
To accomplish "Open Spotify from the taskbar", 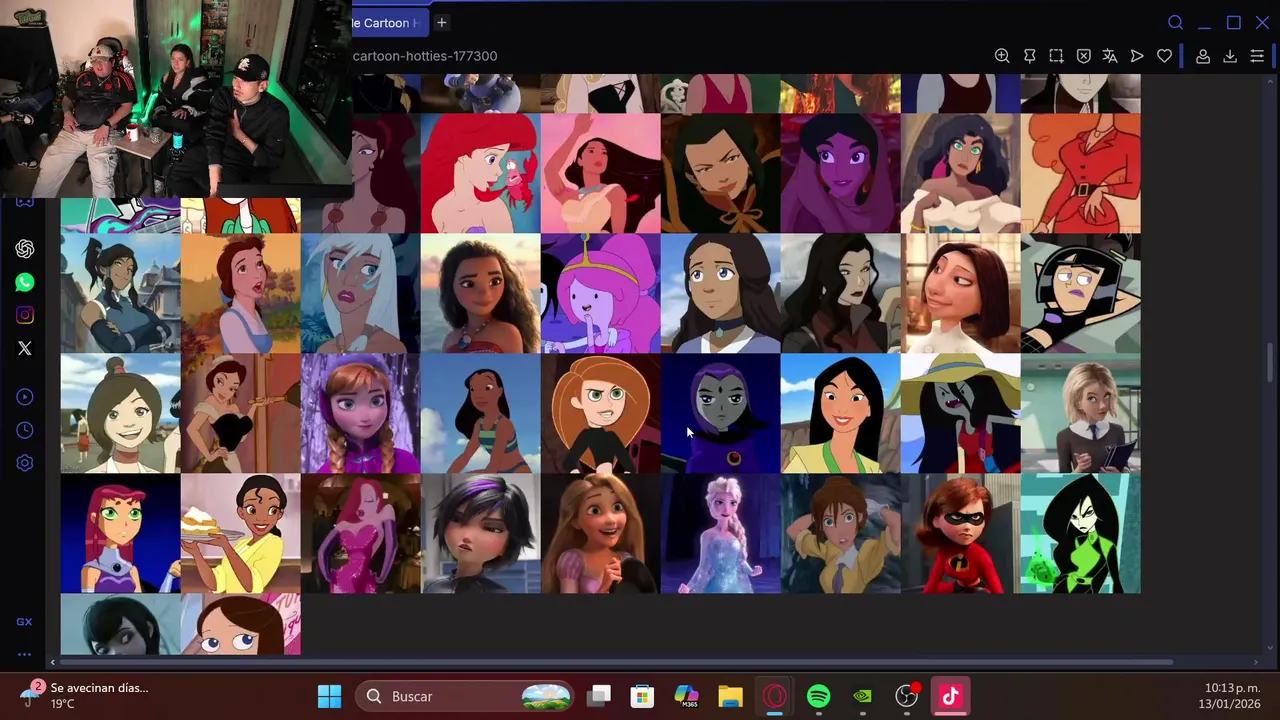I will pyautogui.click(x=818, y=696).
